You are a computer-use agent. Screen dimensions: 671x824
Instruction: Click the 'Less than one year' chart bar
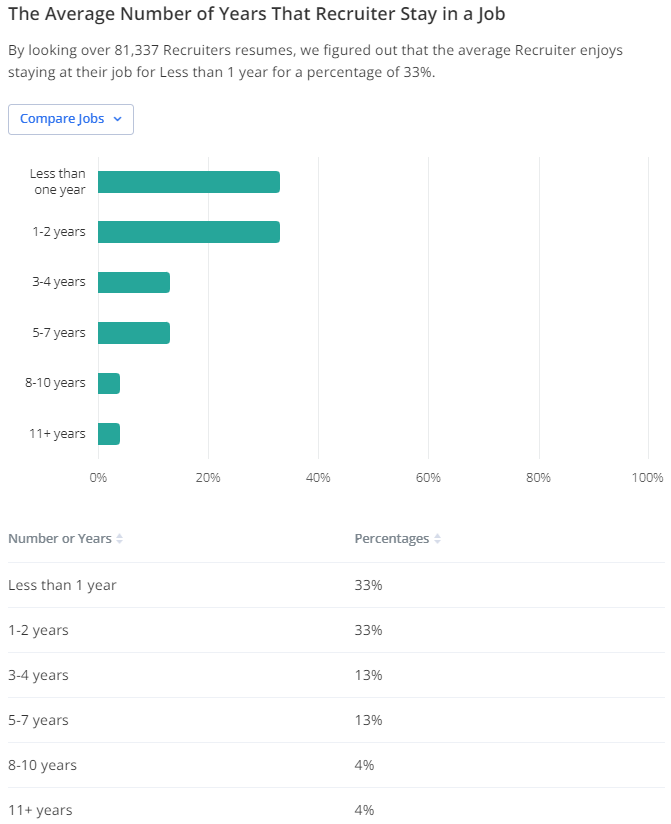point(188,182)
